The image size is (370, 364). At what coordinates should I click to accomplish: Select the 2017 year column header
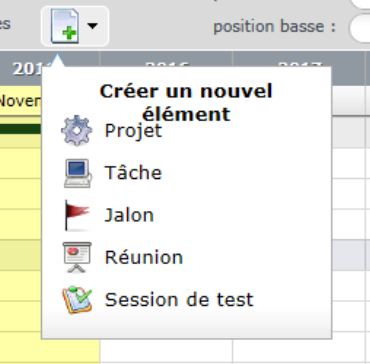tap(299, 63)
